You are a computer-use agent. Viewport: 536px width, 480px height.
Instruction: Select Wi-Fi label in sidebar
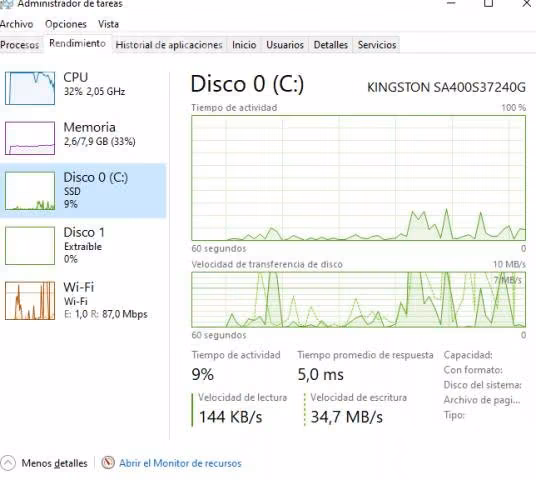click(x=79, y=287)
